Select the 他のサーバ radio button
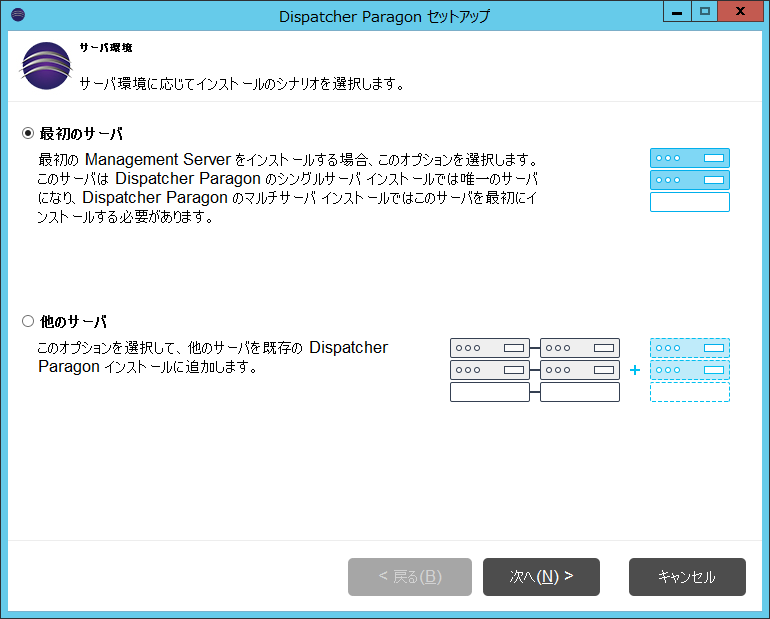This screenshot has height=619, width=770. 28,321
